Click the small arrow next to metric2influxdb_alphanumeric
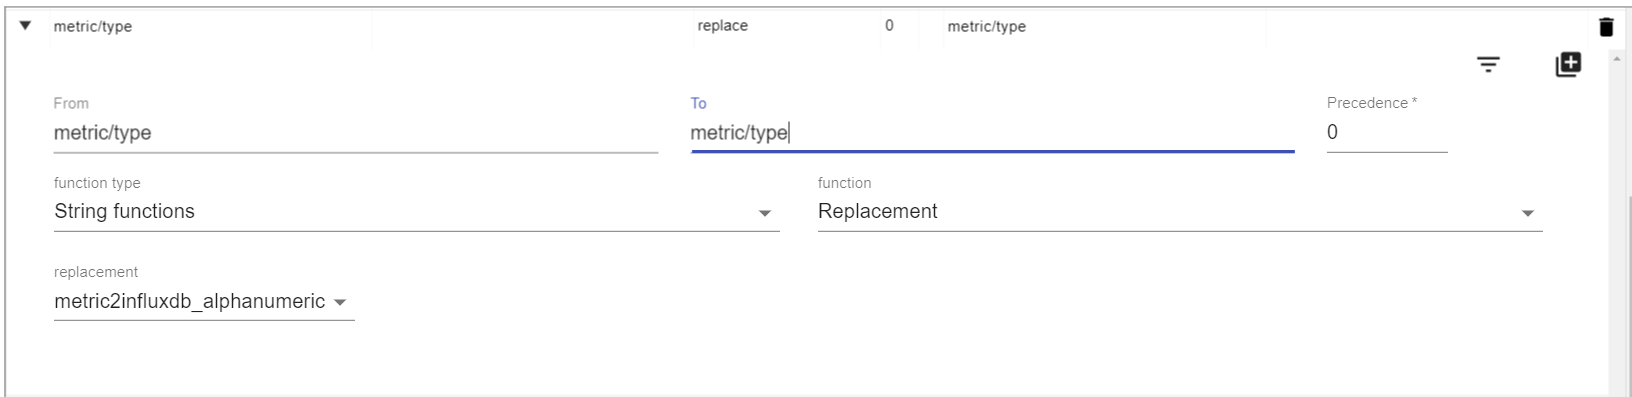 pos(340,302)
